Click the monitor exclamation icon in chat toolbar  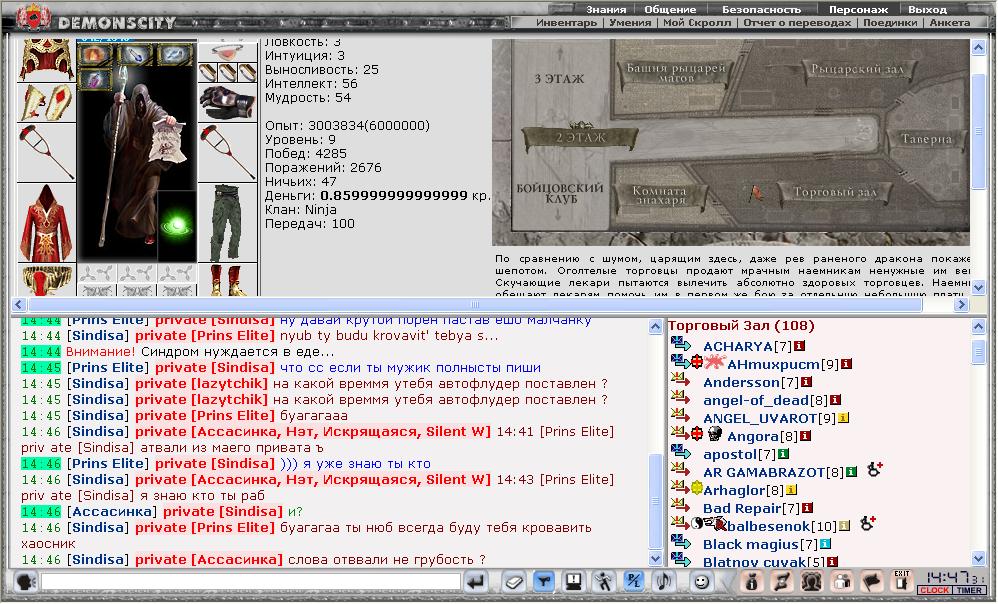573,582
